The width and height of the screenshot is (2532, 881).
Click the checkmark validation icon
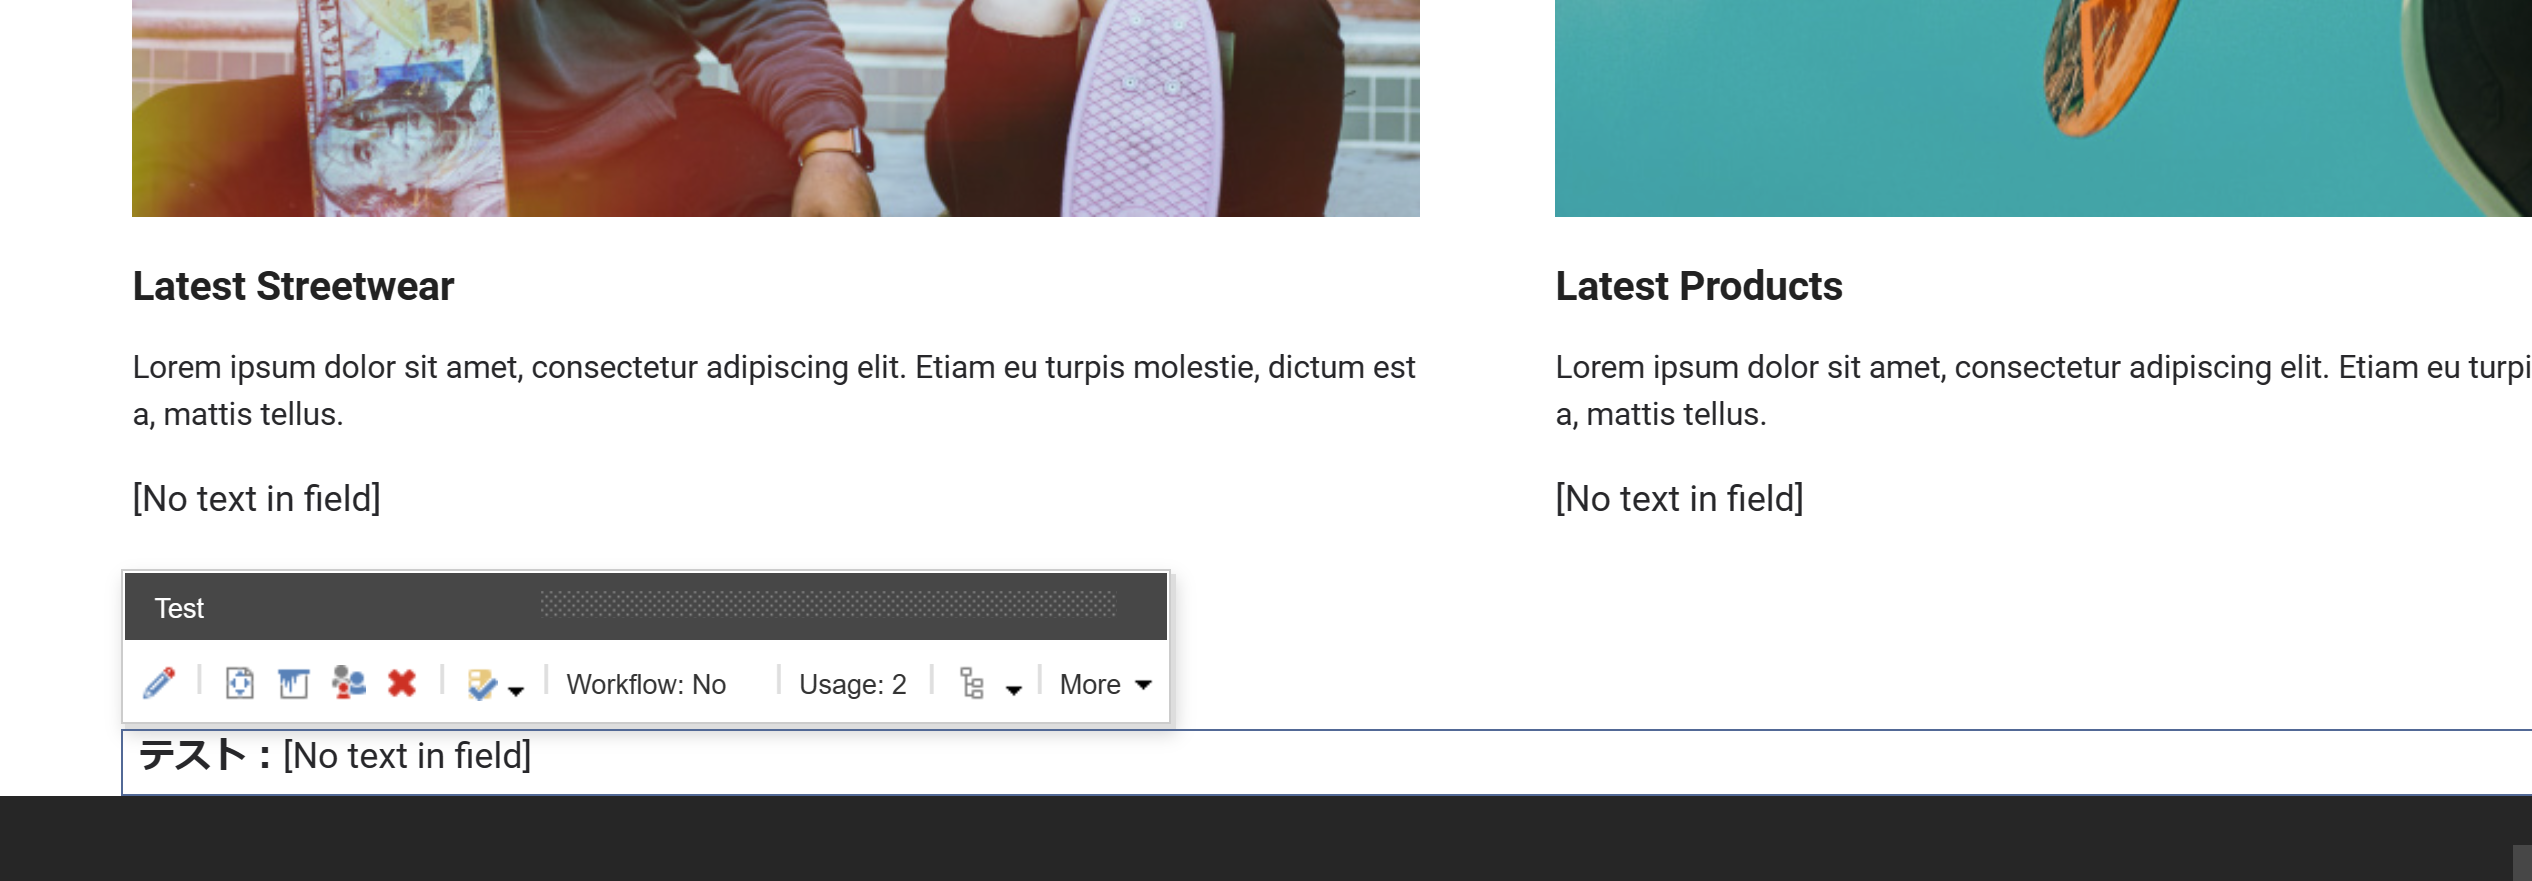(x=482, y=684)
